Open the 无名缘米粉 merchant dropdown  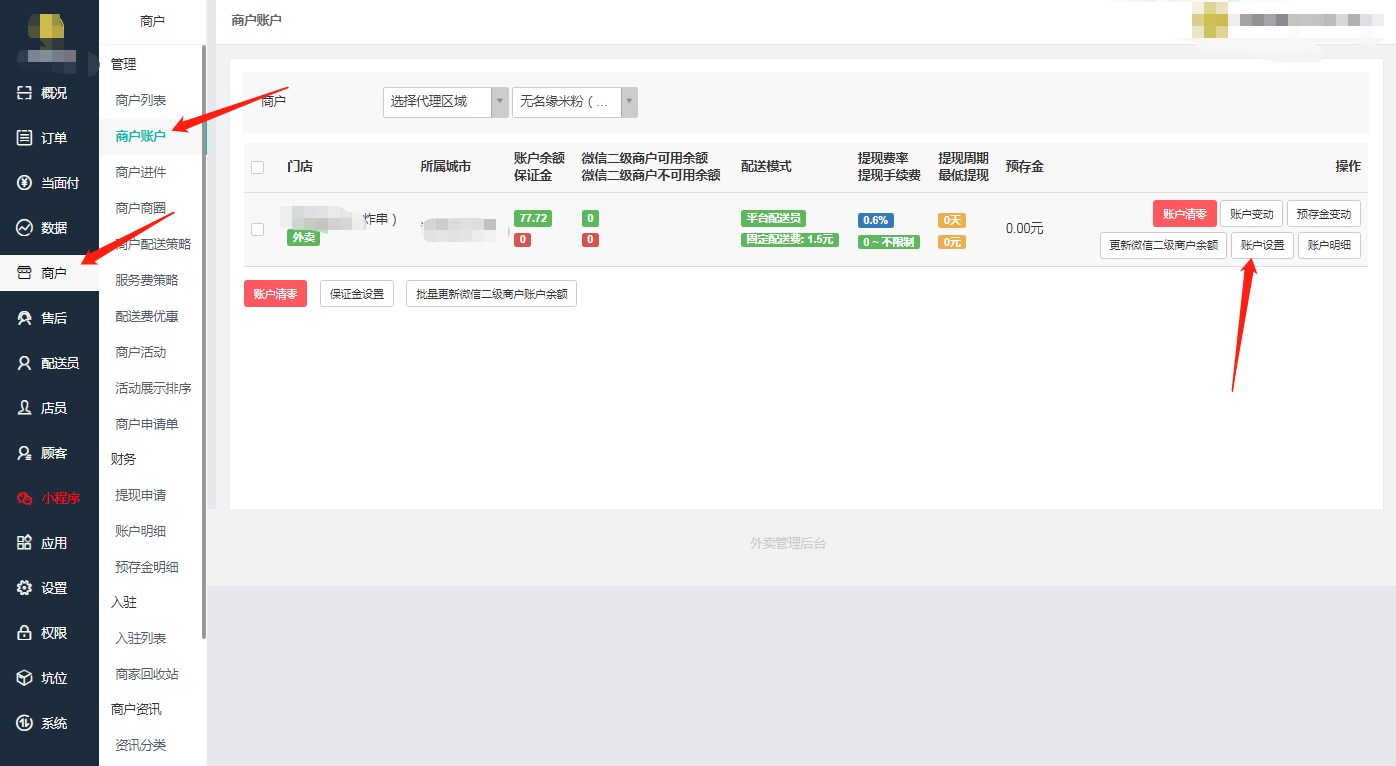click(x=575, y=102)
